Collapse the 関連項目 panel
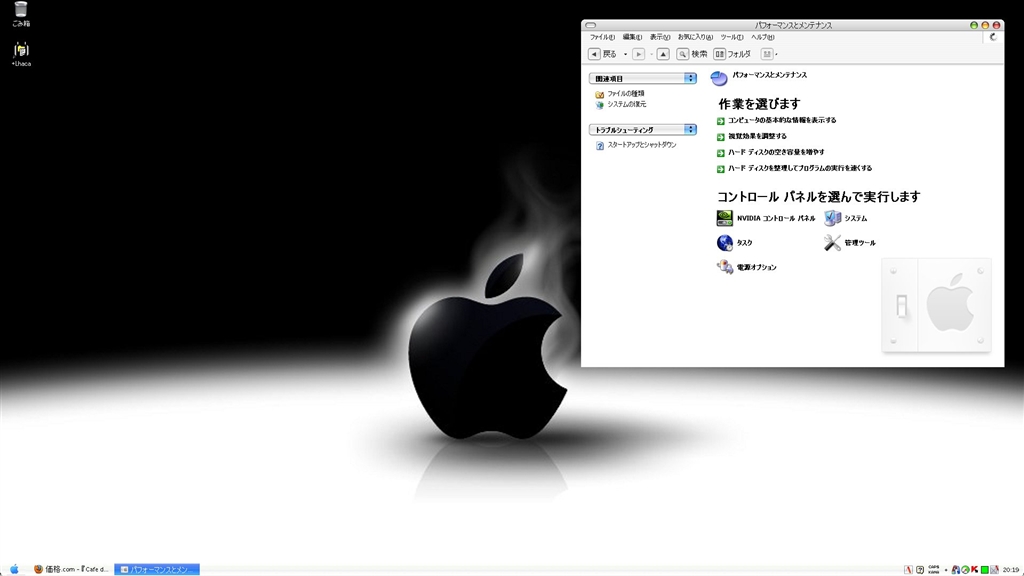Image resolution: width=1024 pixels, height=576 pixels. point(690,78)
